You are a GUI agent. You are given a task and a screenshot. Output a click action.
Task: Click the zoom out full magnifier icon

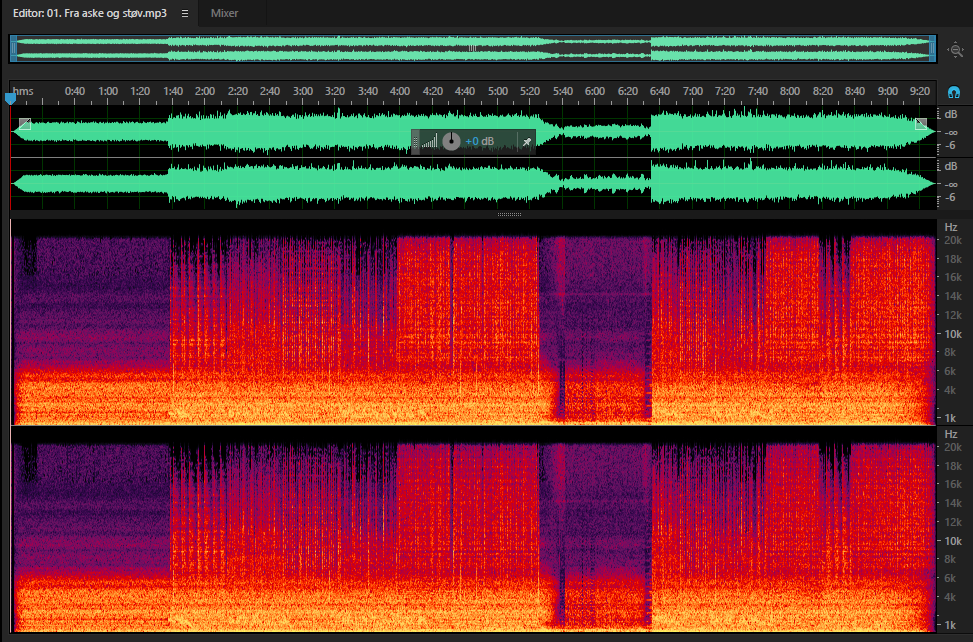click(x=956, y=50)
